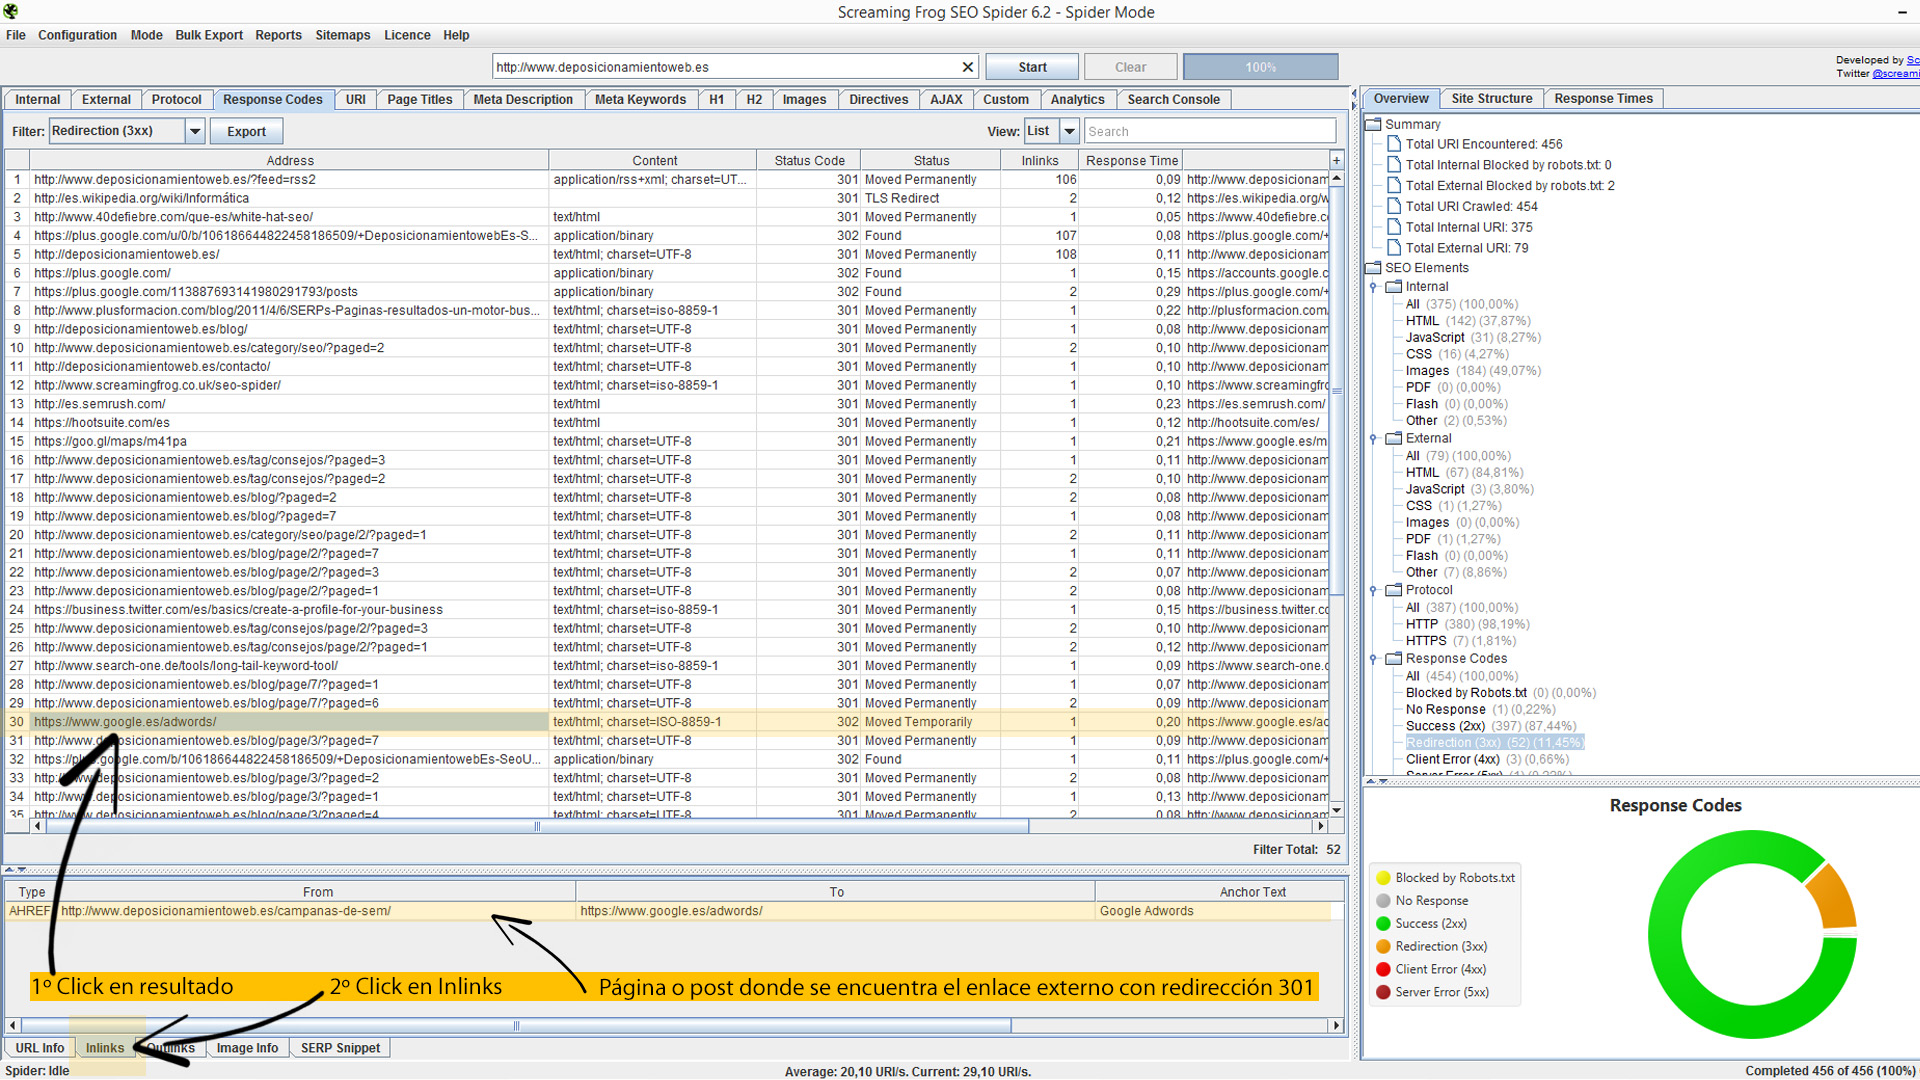Select Total URI Crawled page icon
The height and width of the screenshot is (1080, 1920).
(x=1393, y=206)
